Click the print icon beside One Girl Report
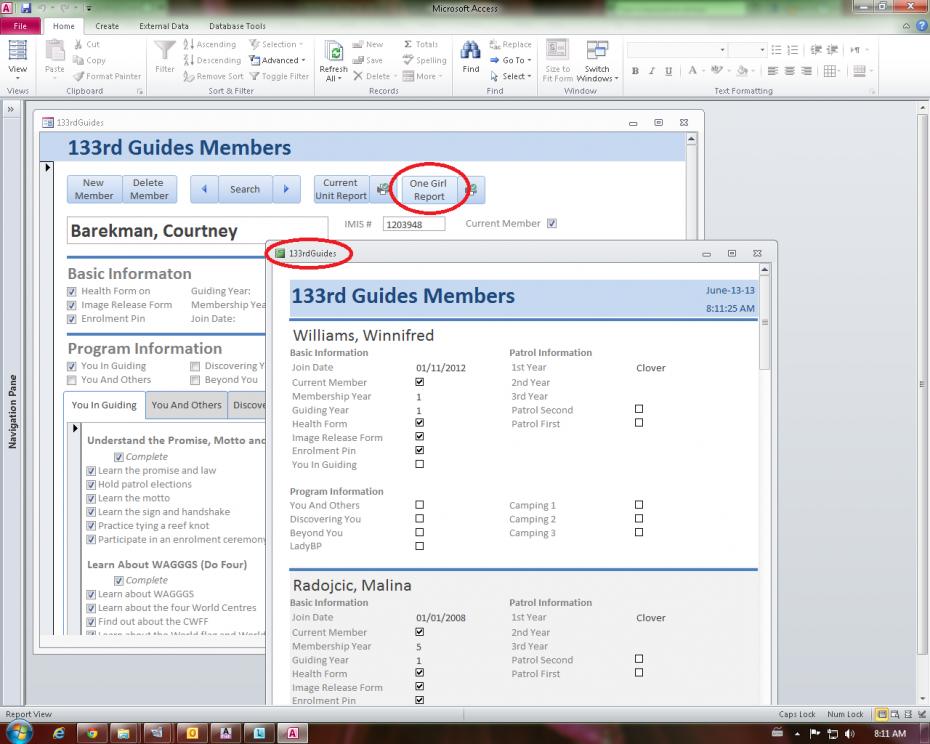Screen dimensions: 930x744 tap(472, 189)
